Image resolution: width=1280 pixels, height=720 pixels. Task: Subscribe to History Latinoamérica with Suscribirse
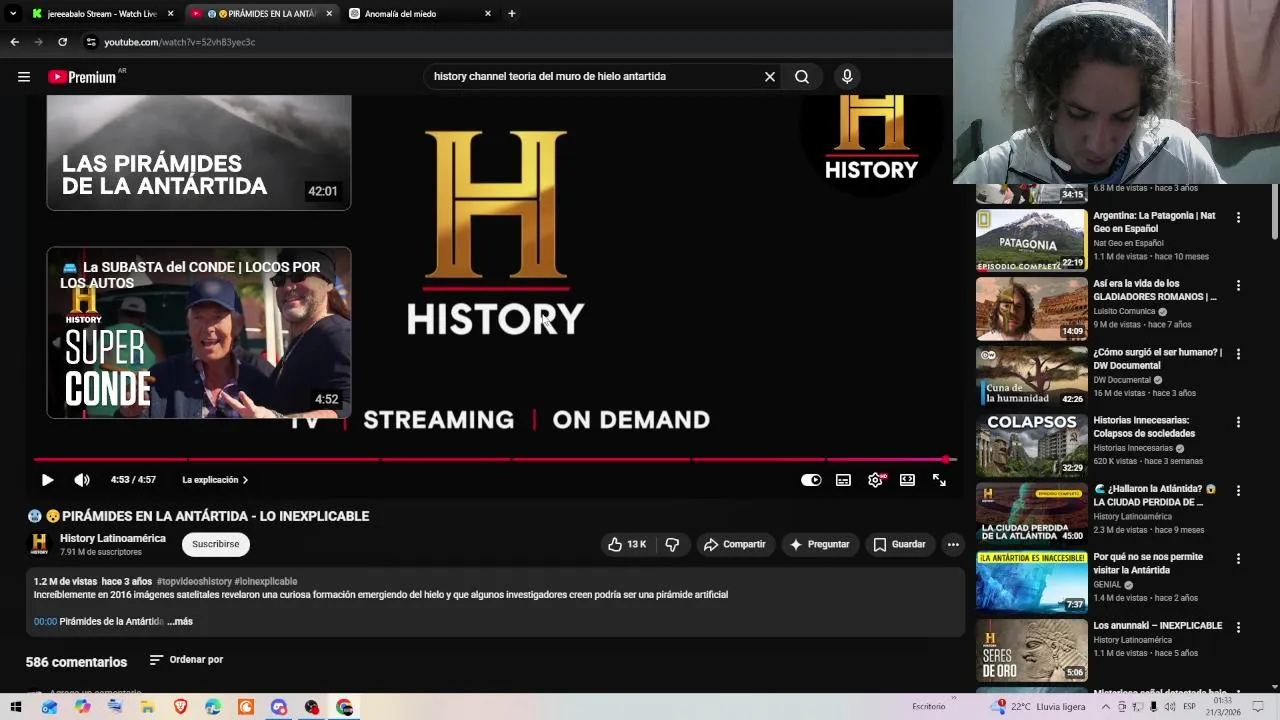[x=216, y=544]
